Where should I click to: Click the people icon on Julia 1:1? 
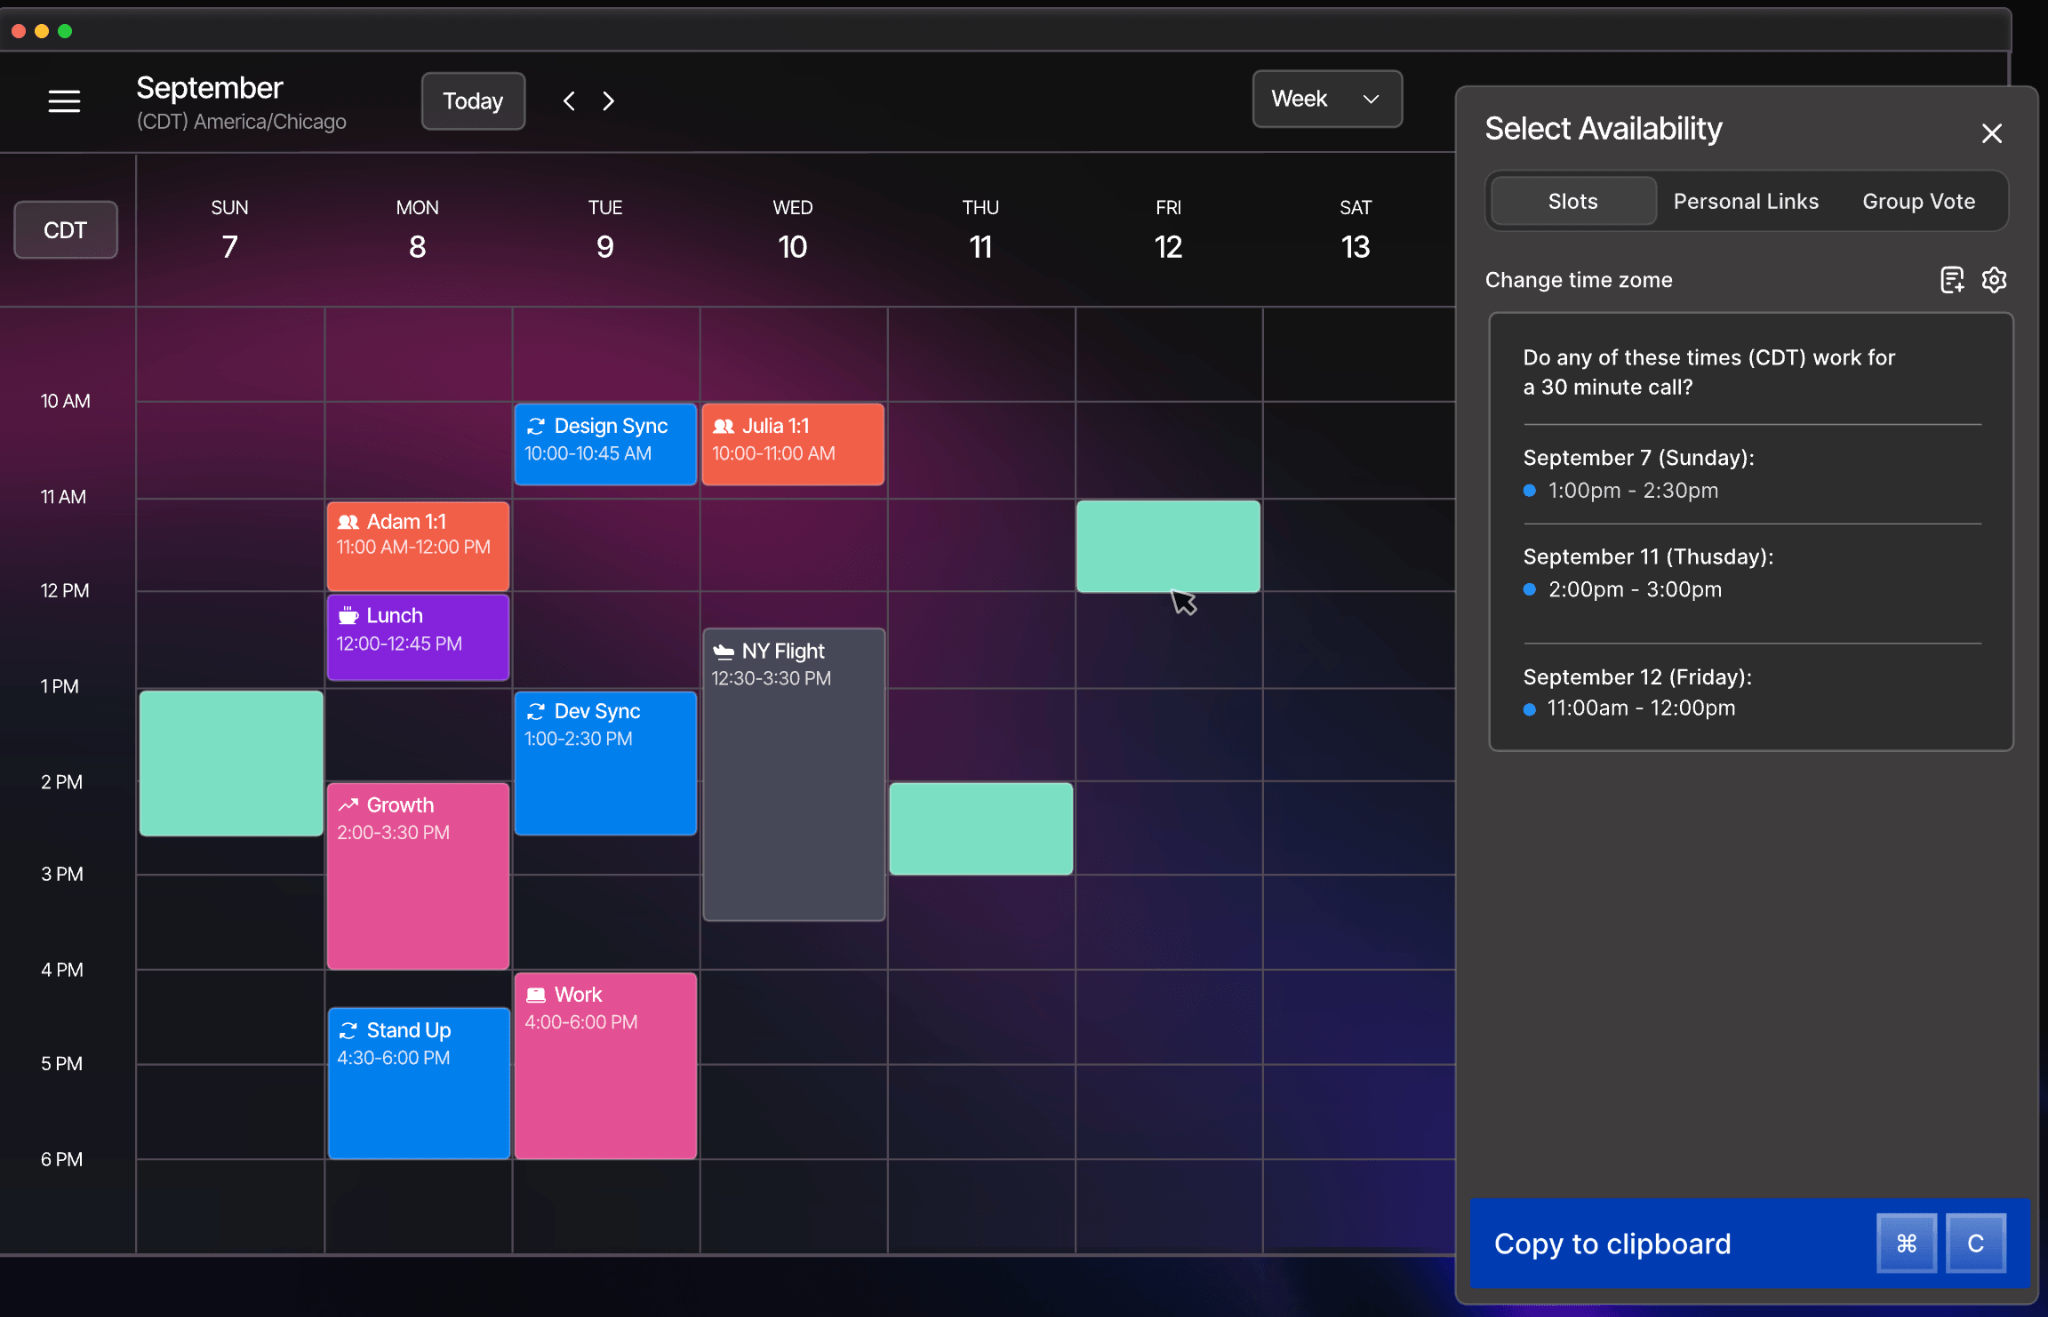pyautogui.click(x=724, y=426)
